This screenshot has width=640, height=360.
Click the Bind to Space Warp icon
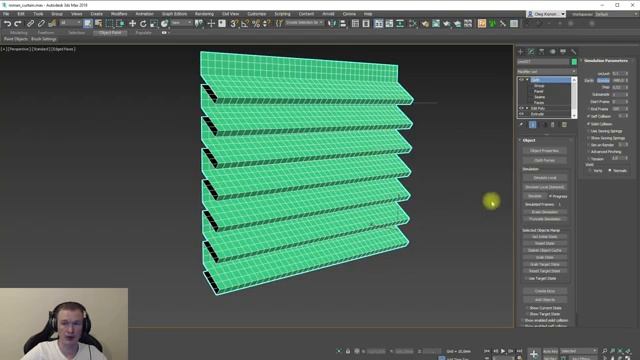pos(52,24)
